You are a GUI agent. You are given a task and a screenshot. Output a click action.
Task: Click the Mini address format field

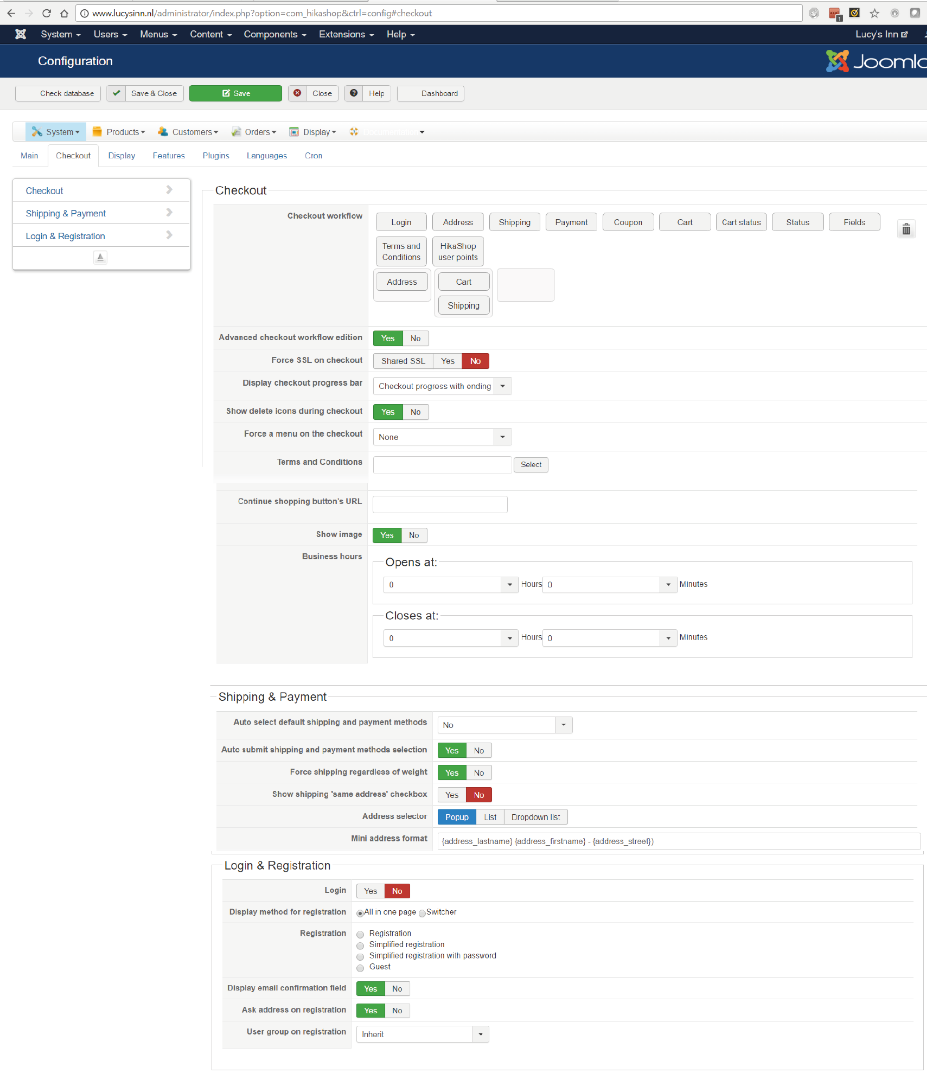[x=679, y=842]
